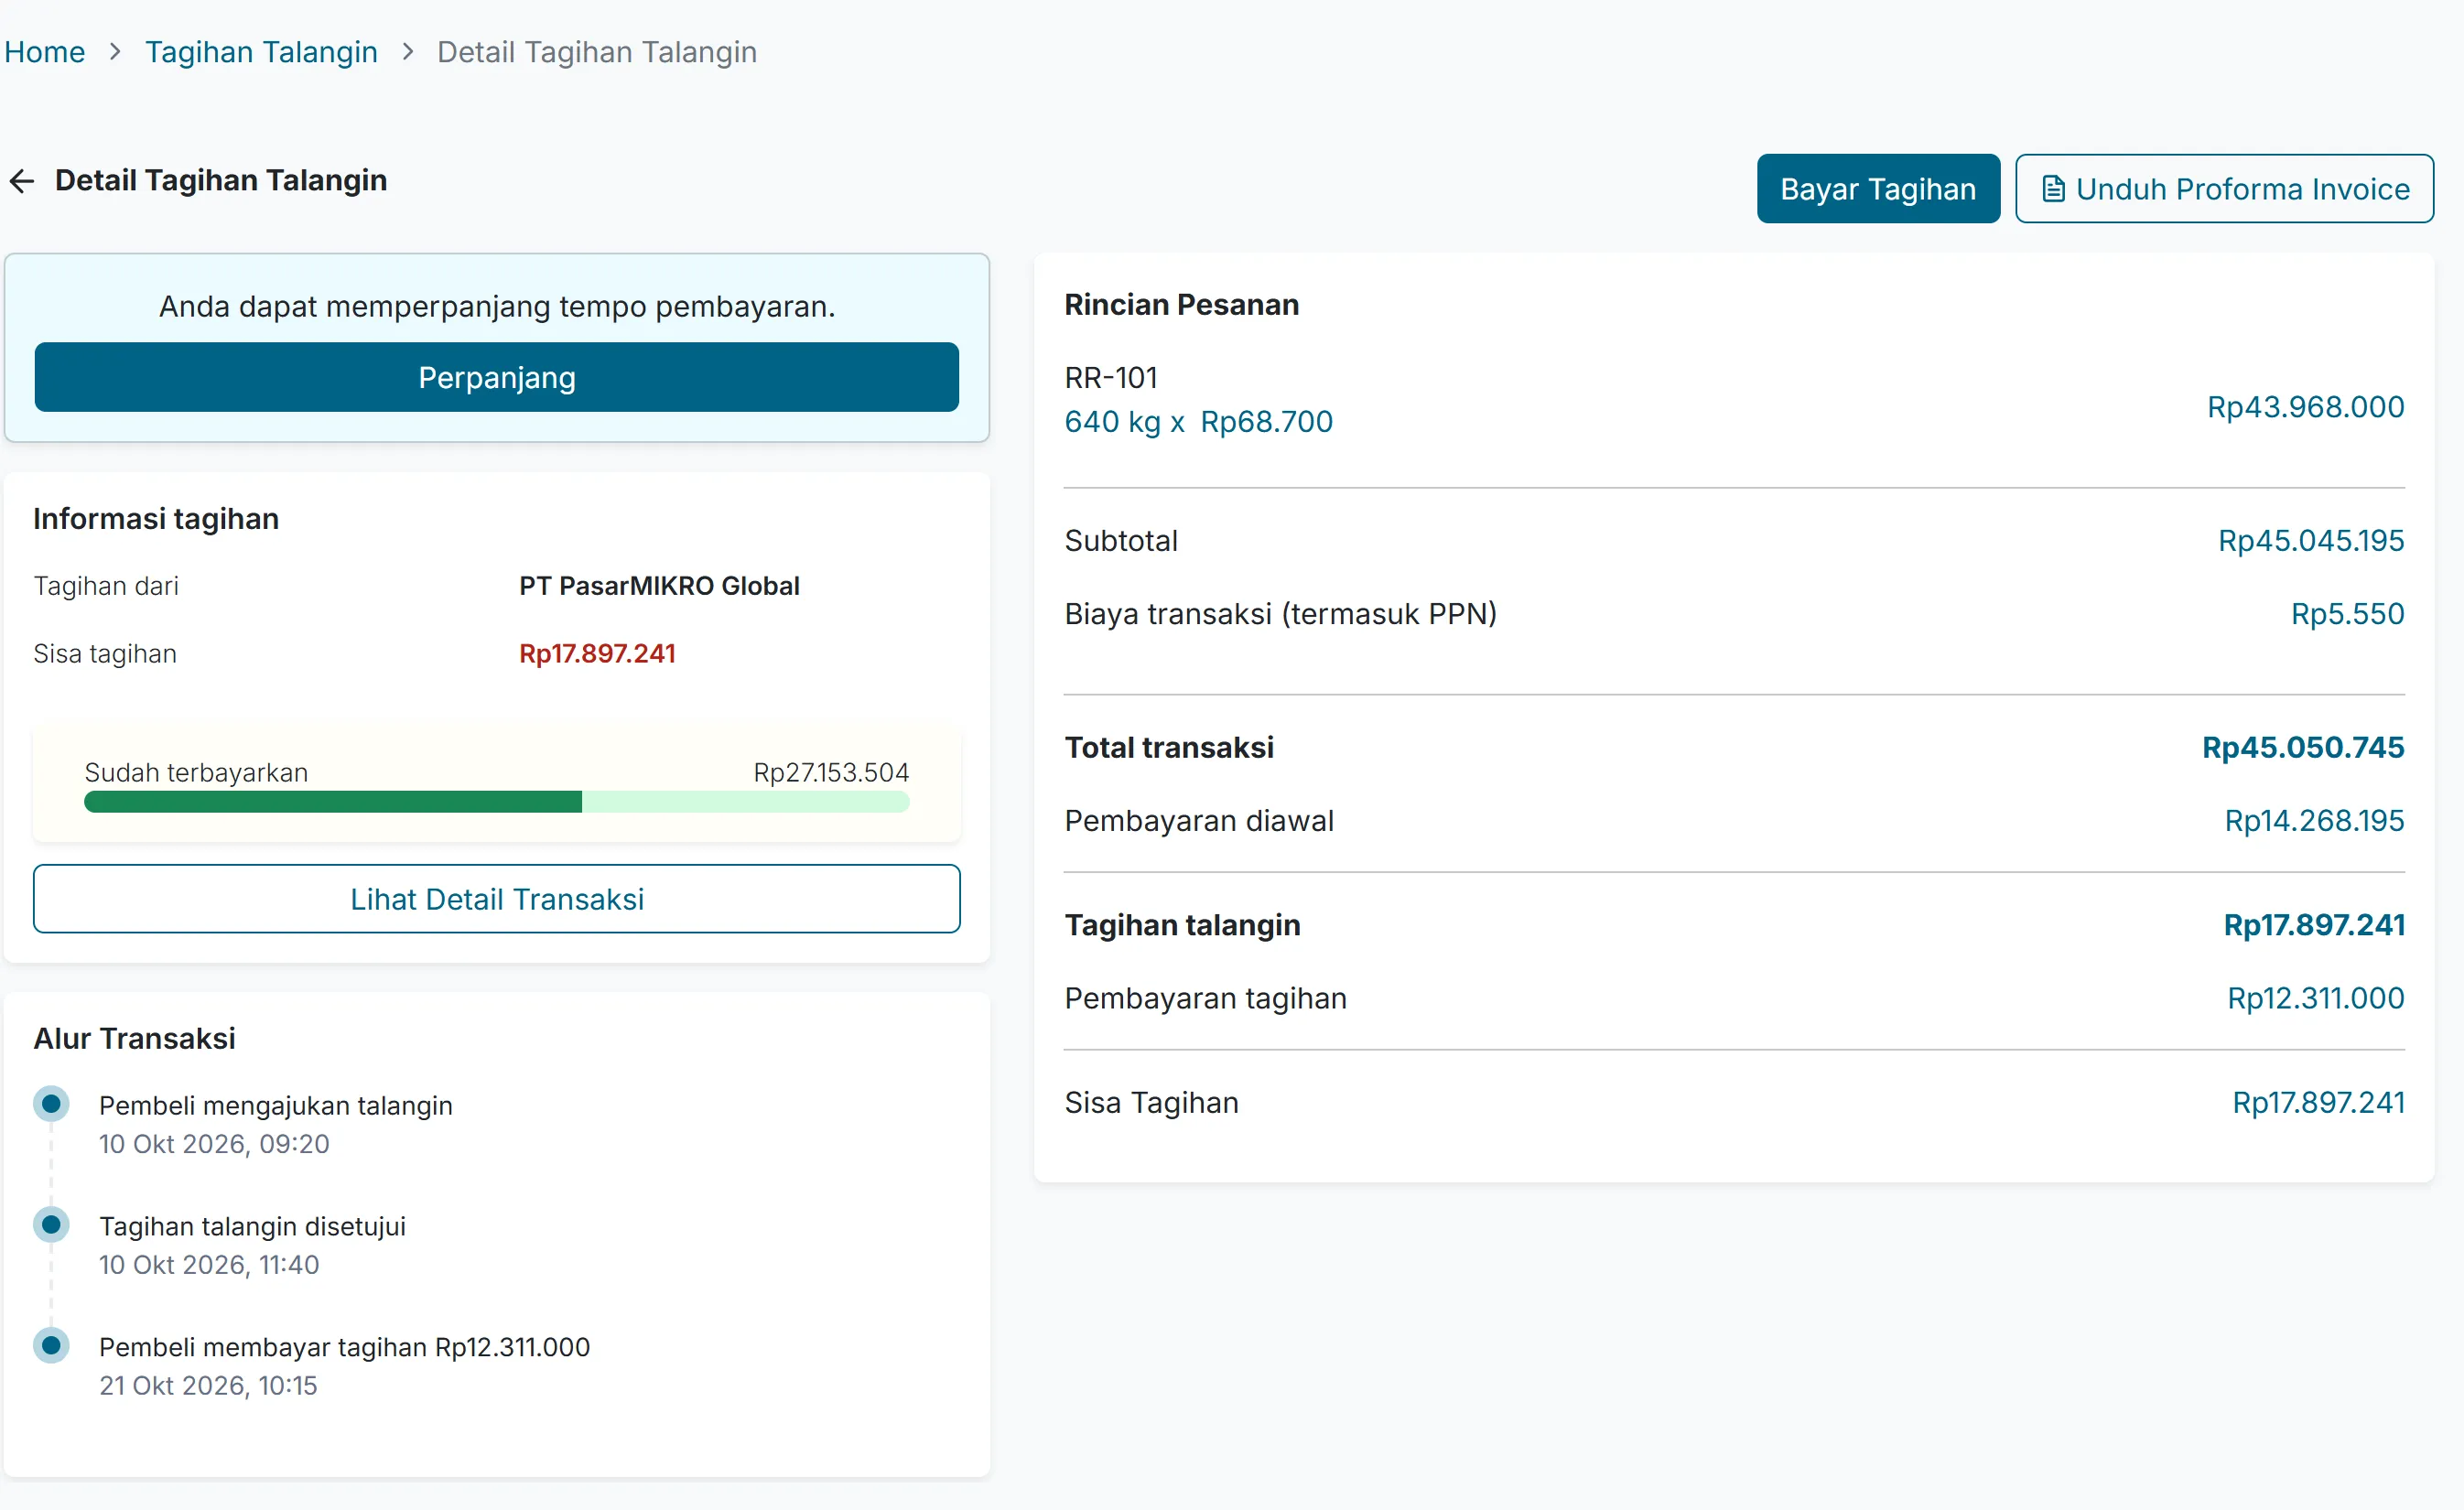Click the Biaya transaksi value Rp5.550
The image size is (2464, 1510).
click(2347, 614)
